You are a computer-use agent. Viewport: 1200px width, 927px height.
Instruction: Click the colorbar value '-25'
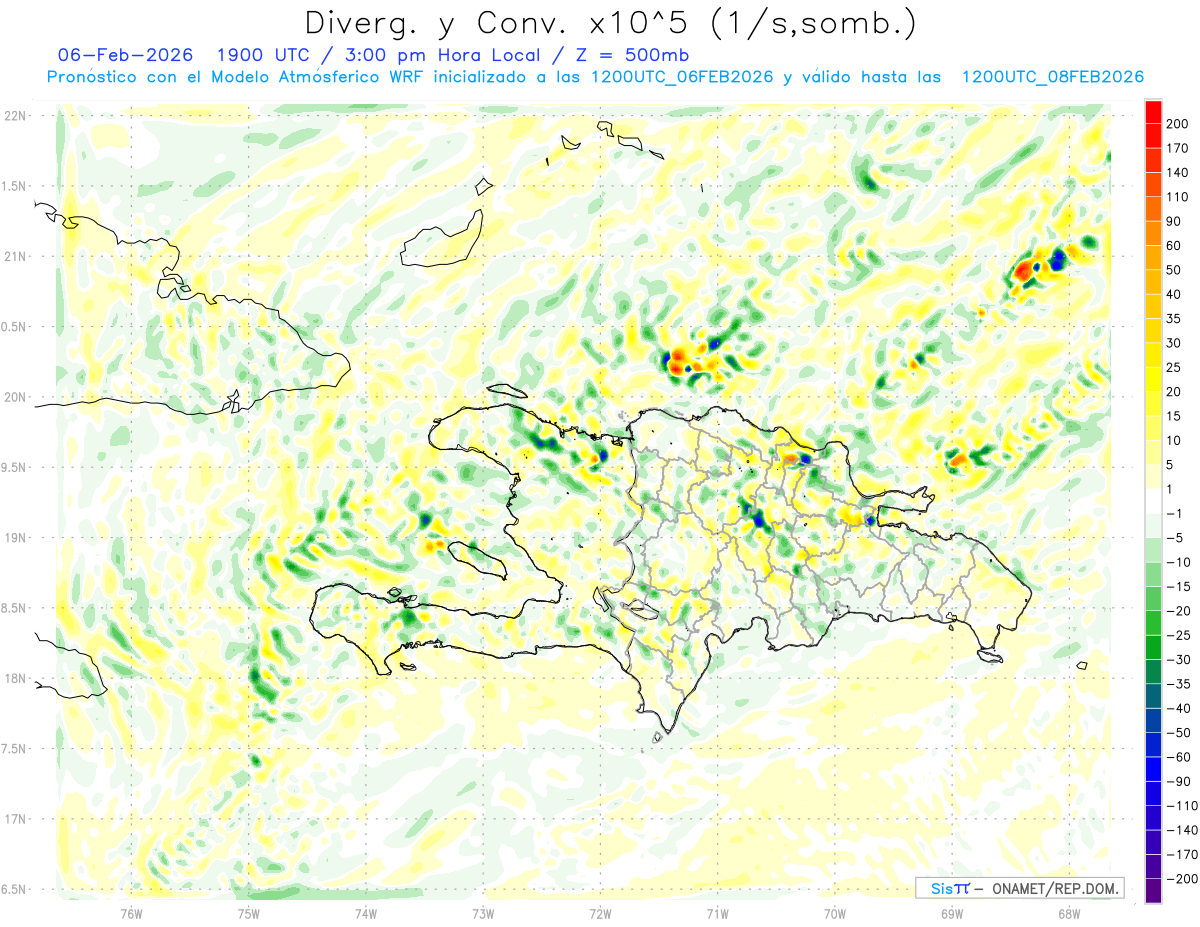[1177, 635]
